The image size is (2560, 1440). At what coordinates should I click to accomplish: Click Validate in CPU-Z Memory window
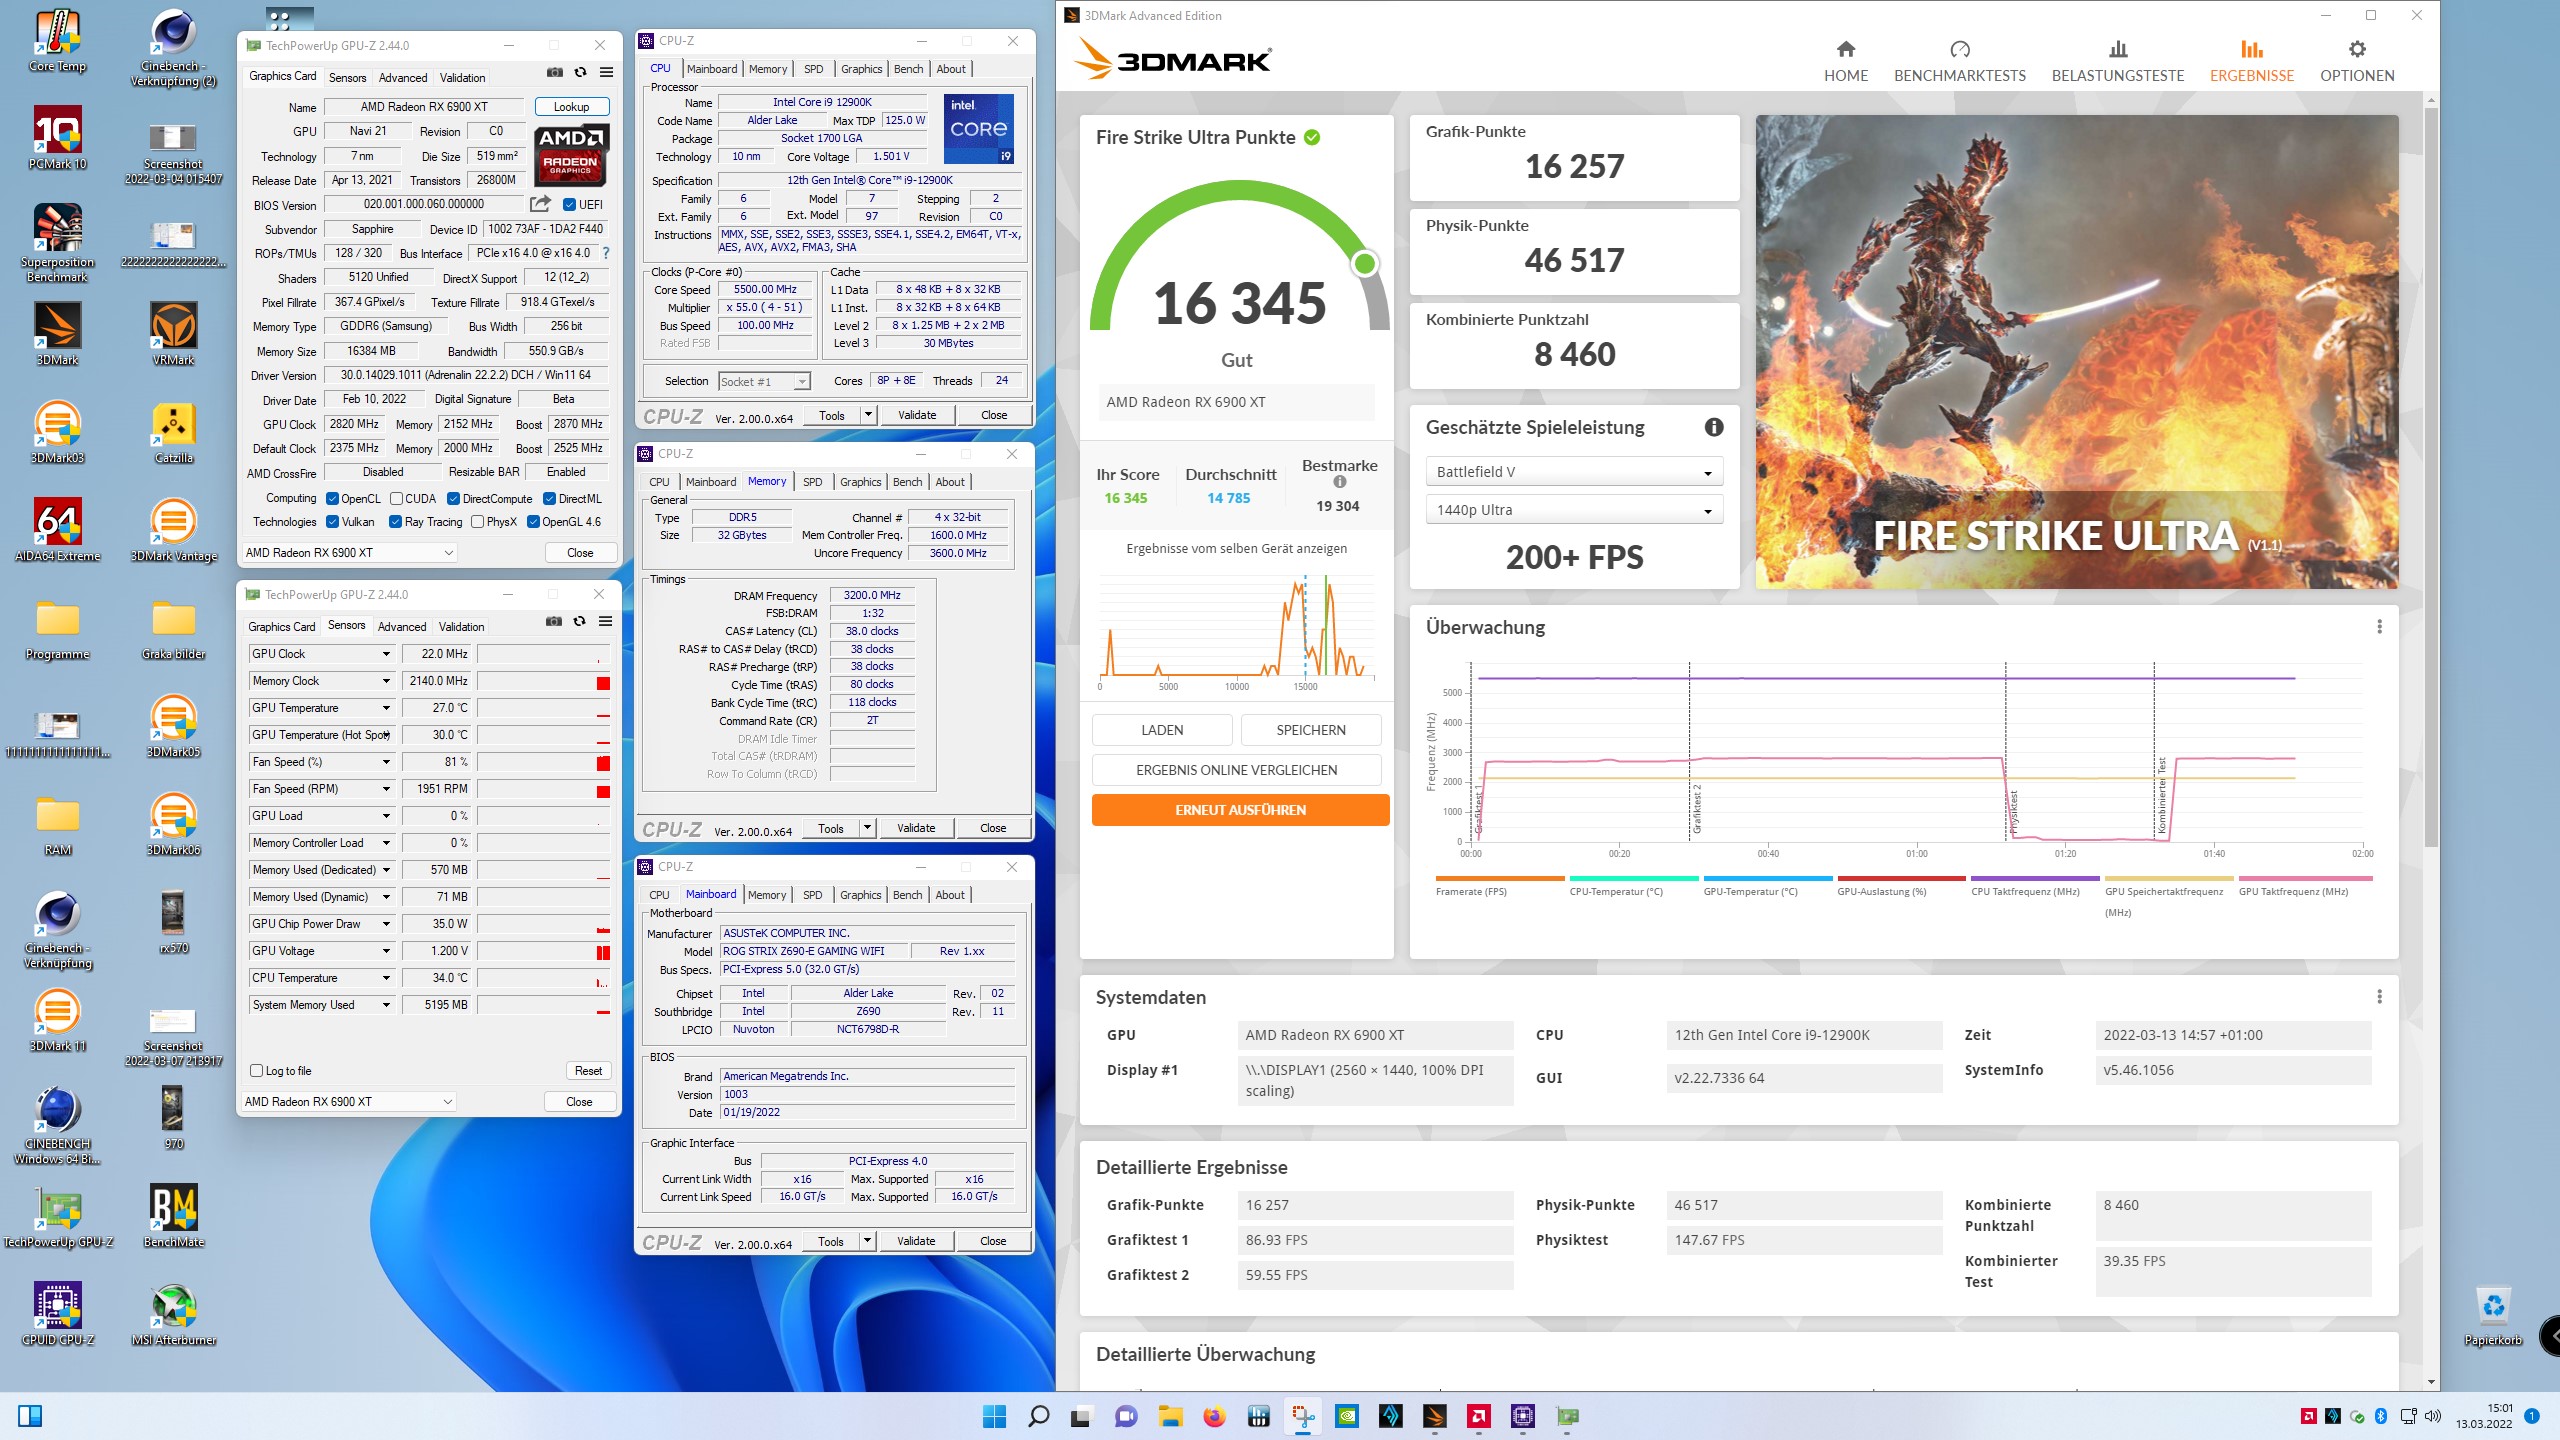(x=916, y=828)
